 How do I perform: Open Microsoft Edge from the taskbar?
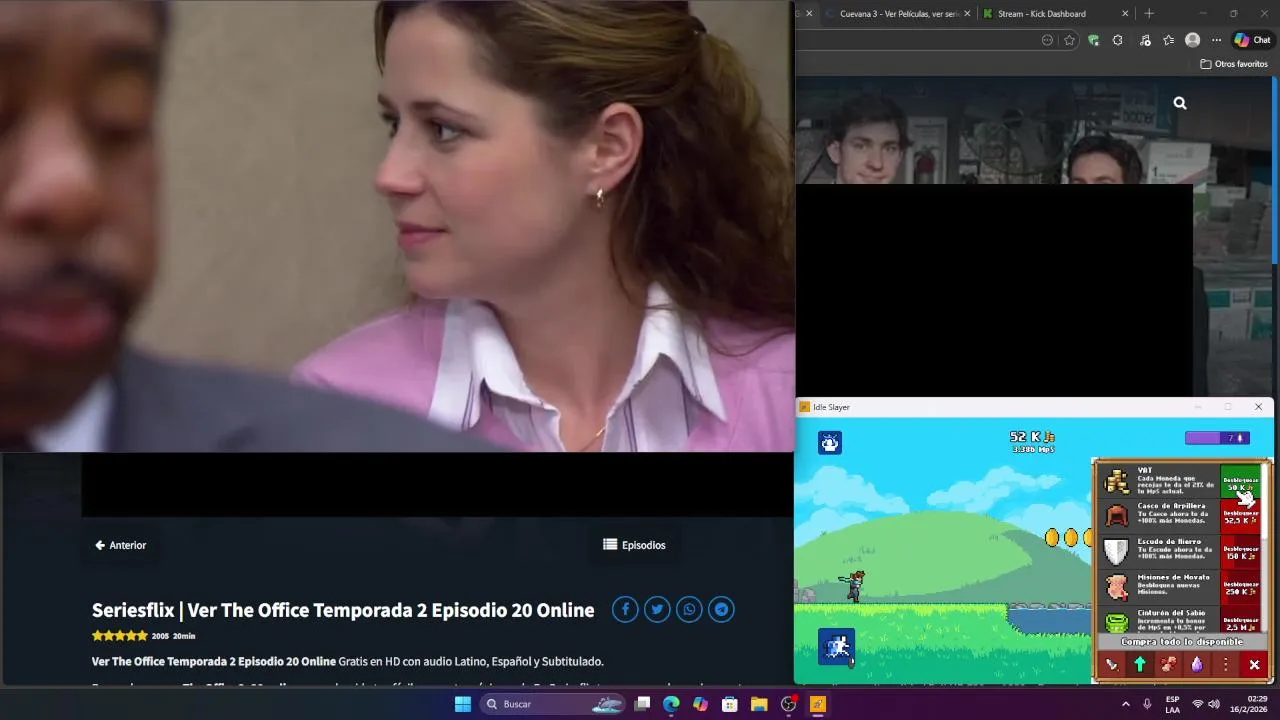(671, 704)
